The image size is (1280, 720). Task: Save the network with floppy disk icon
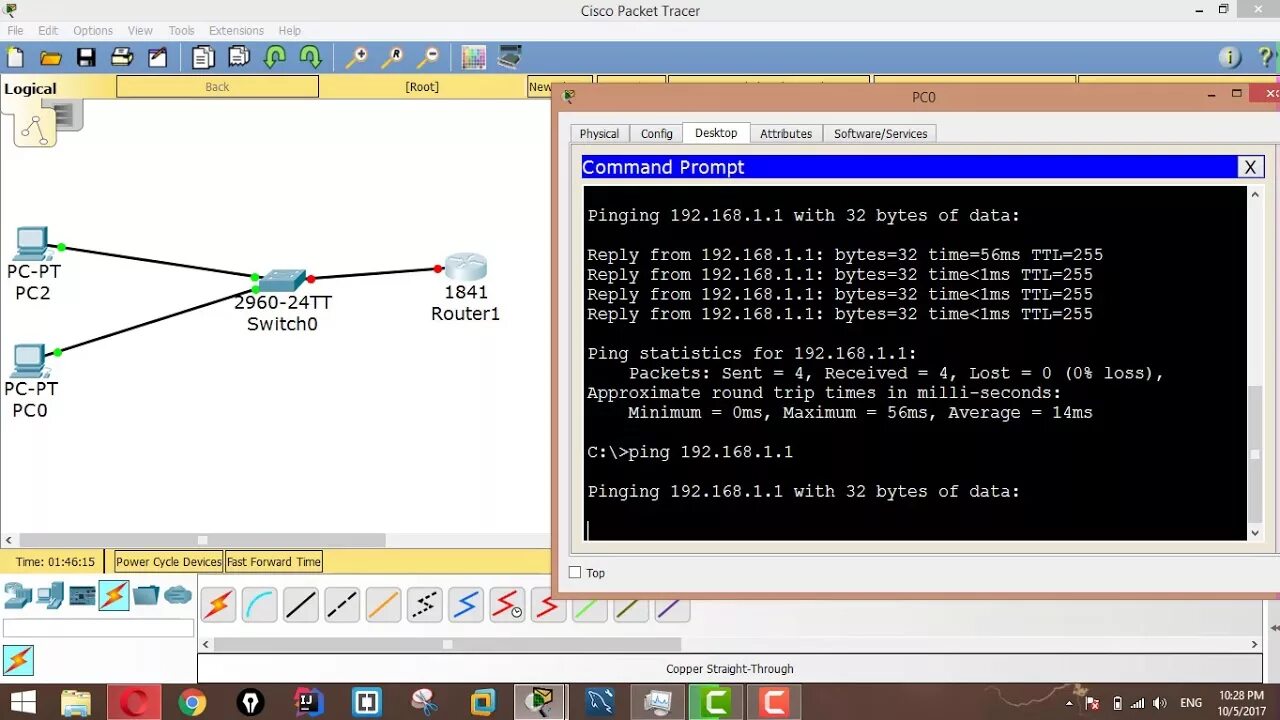pos(86,57)
